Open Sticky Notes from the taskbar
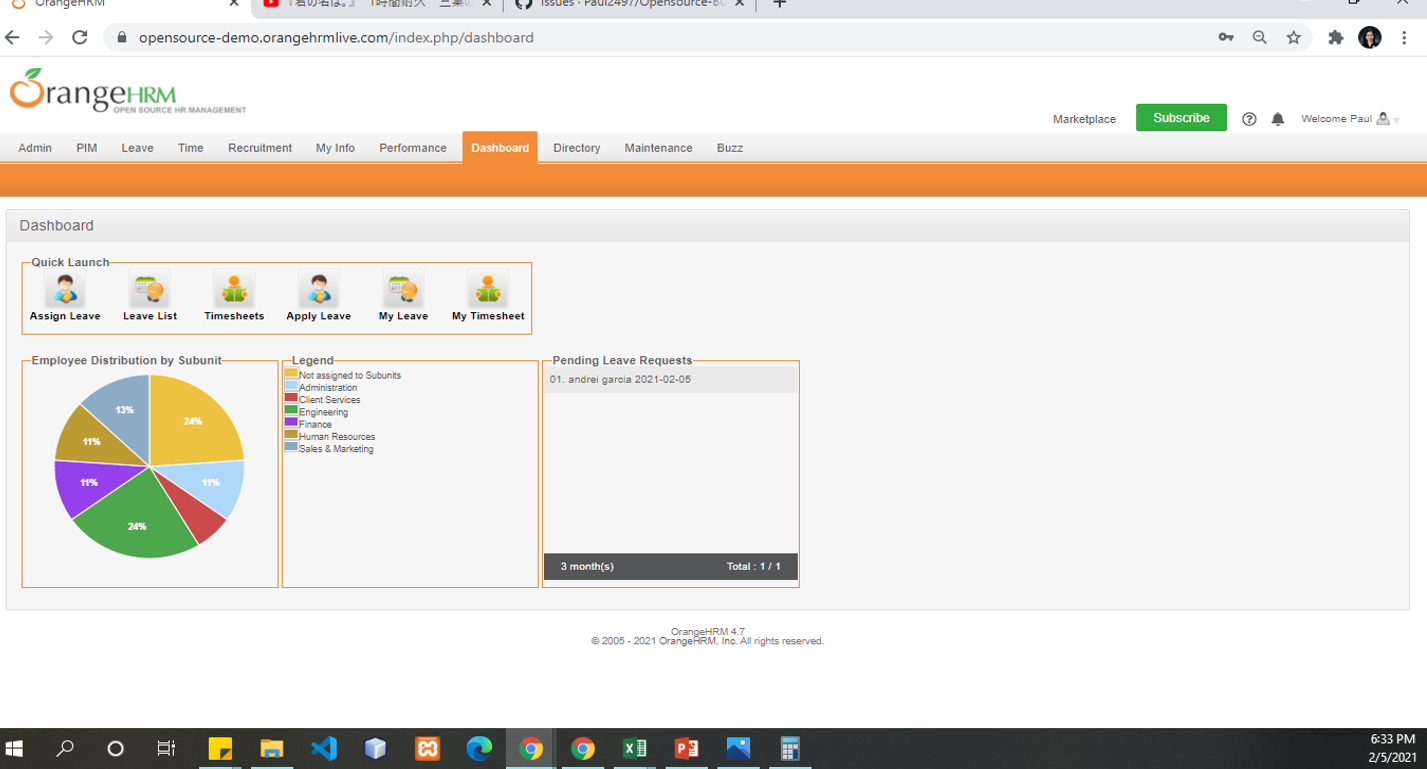The width and height of the screenshot is (1427, 769). (220, 748)
